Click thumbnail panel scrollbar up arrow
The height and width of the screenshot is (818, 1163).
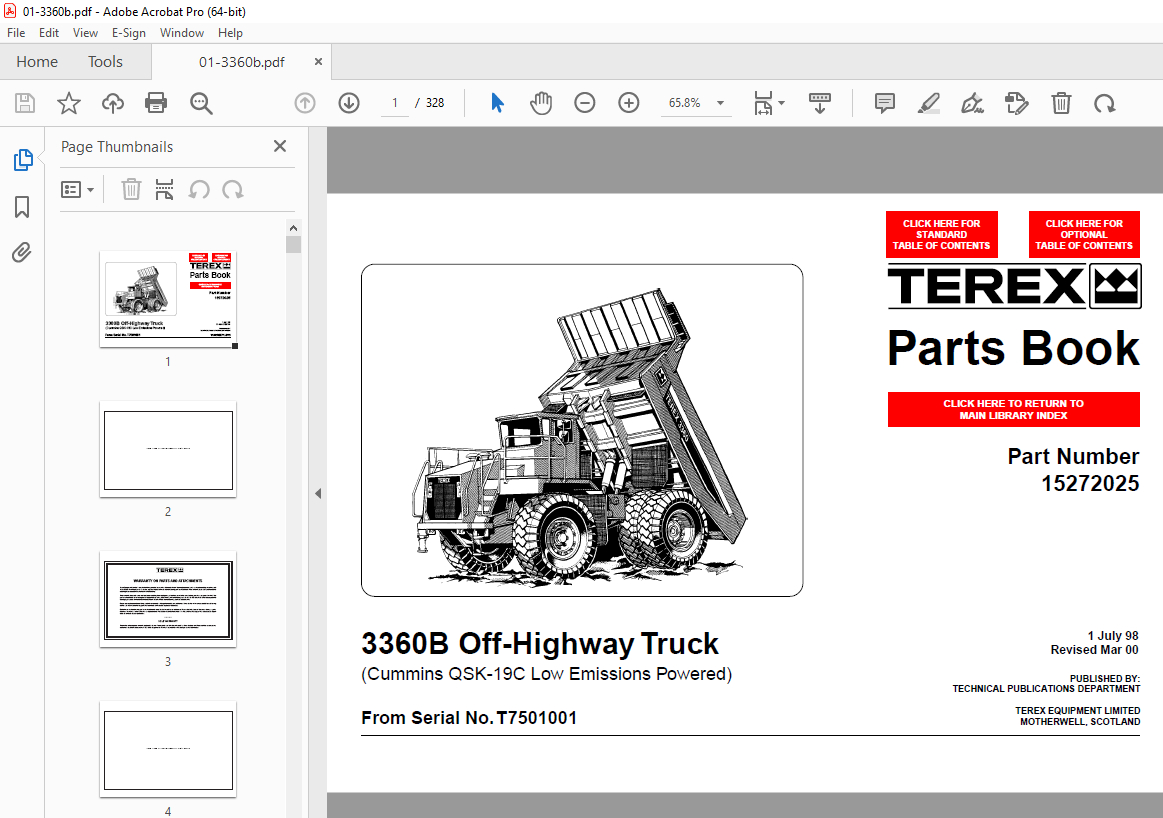click(294, 228)
